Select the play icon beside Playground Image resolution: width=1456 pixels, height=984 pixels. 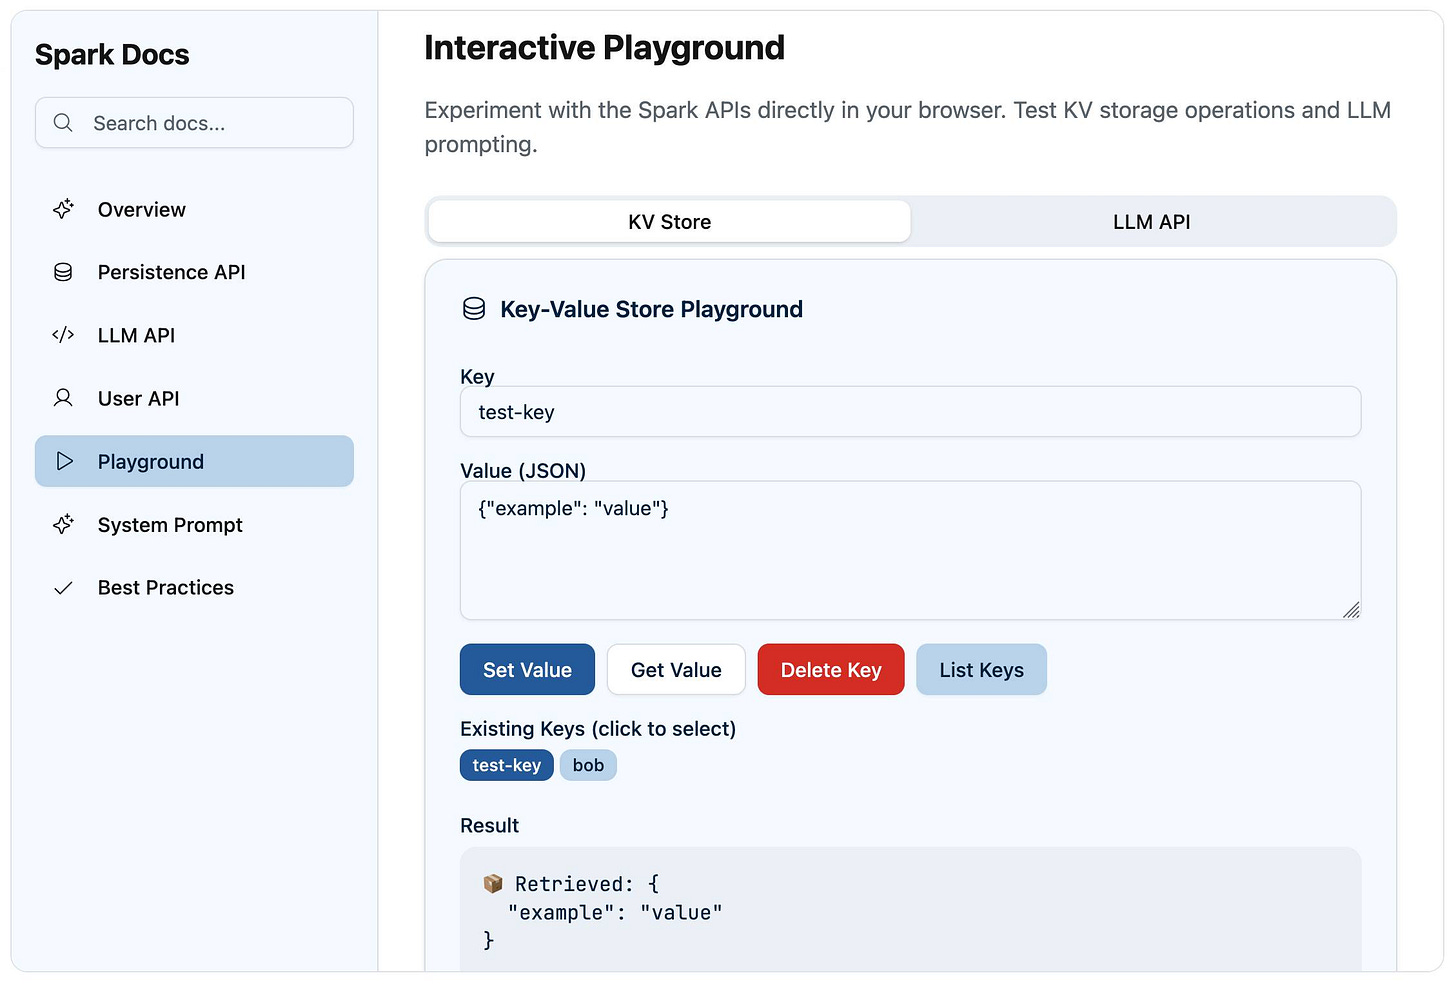[64, 461]
